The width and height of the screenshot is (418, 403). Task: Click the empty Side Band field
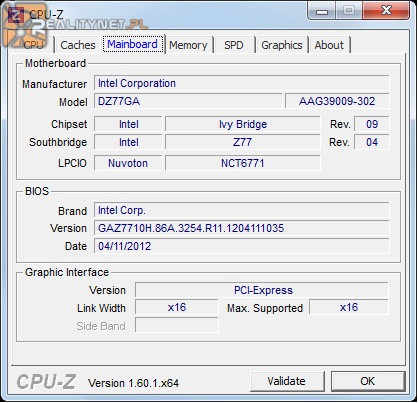pyautogui.click(x=177, y=325)
